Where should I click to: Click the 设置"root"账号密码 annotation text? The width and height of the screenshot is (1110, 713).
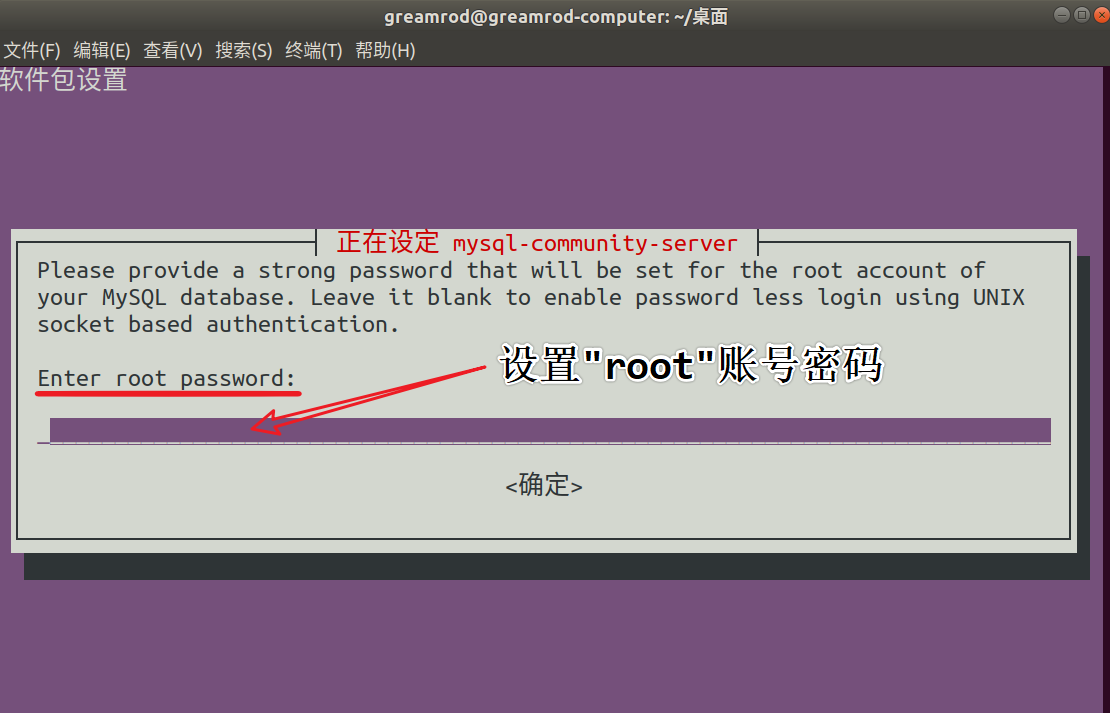tap(692, 365)
